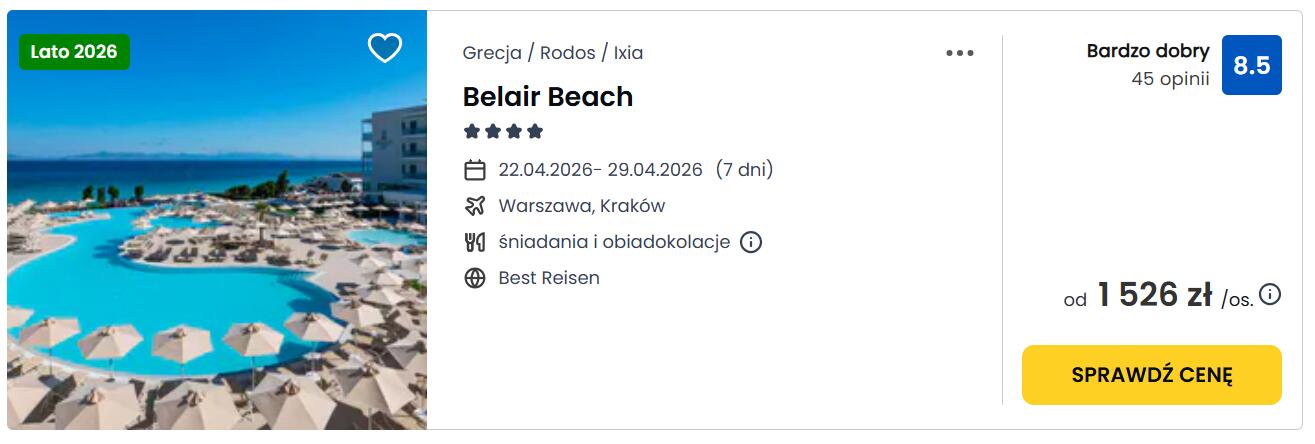
Task: Select the Ixia breadcrumb
Action: tap(628, 53)
